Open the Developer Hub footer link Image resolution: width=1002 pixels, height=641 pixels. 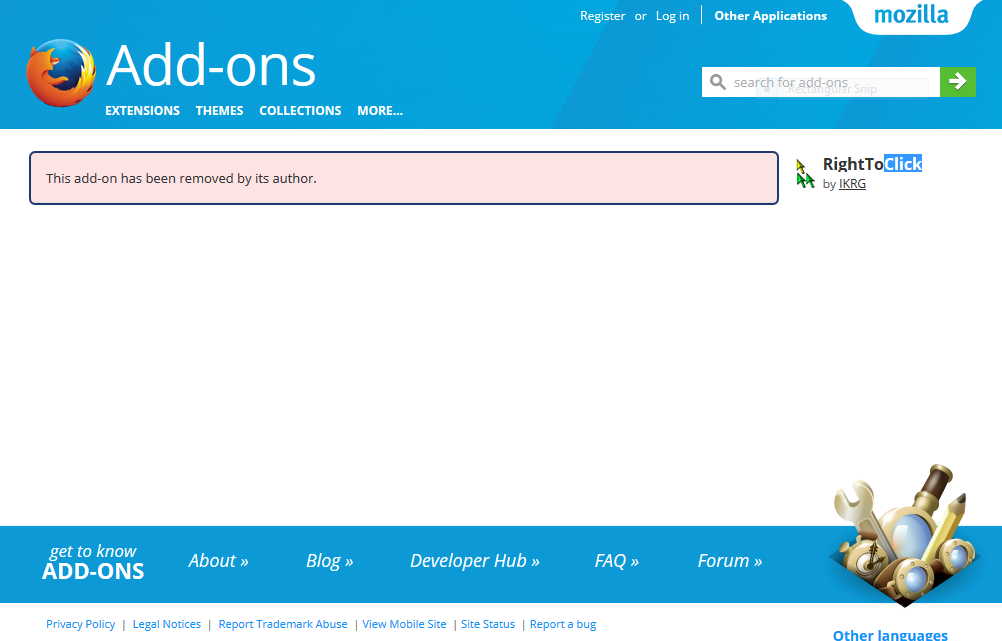tap(474, 561)
